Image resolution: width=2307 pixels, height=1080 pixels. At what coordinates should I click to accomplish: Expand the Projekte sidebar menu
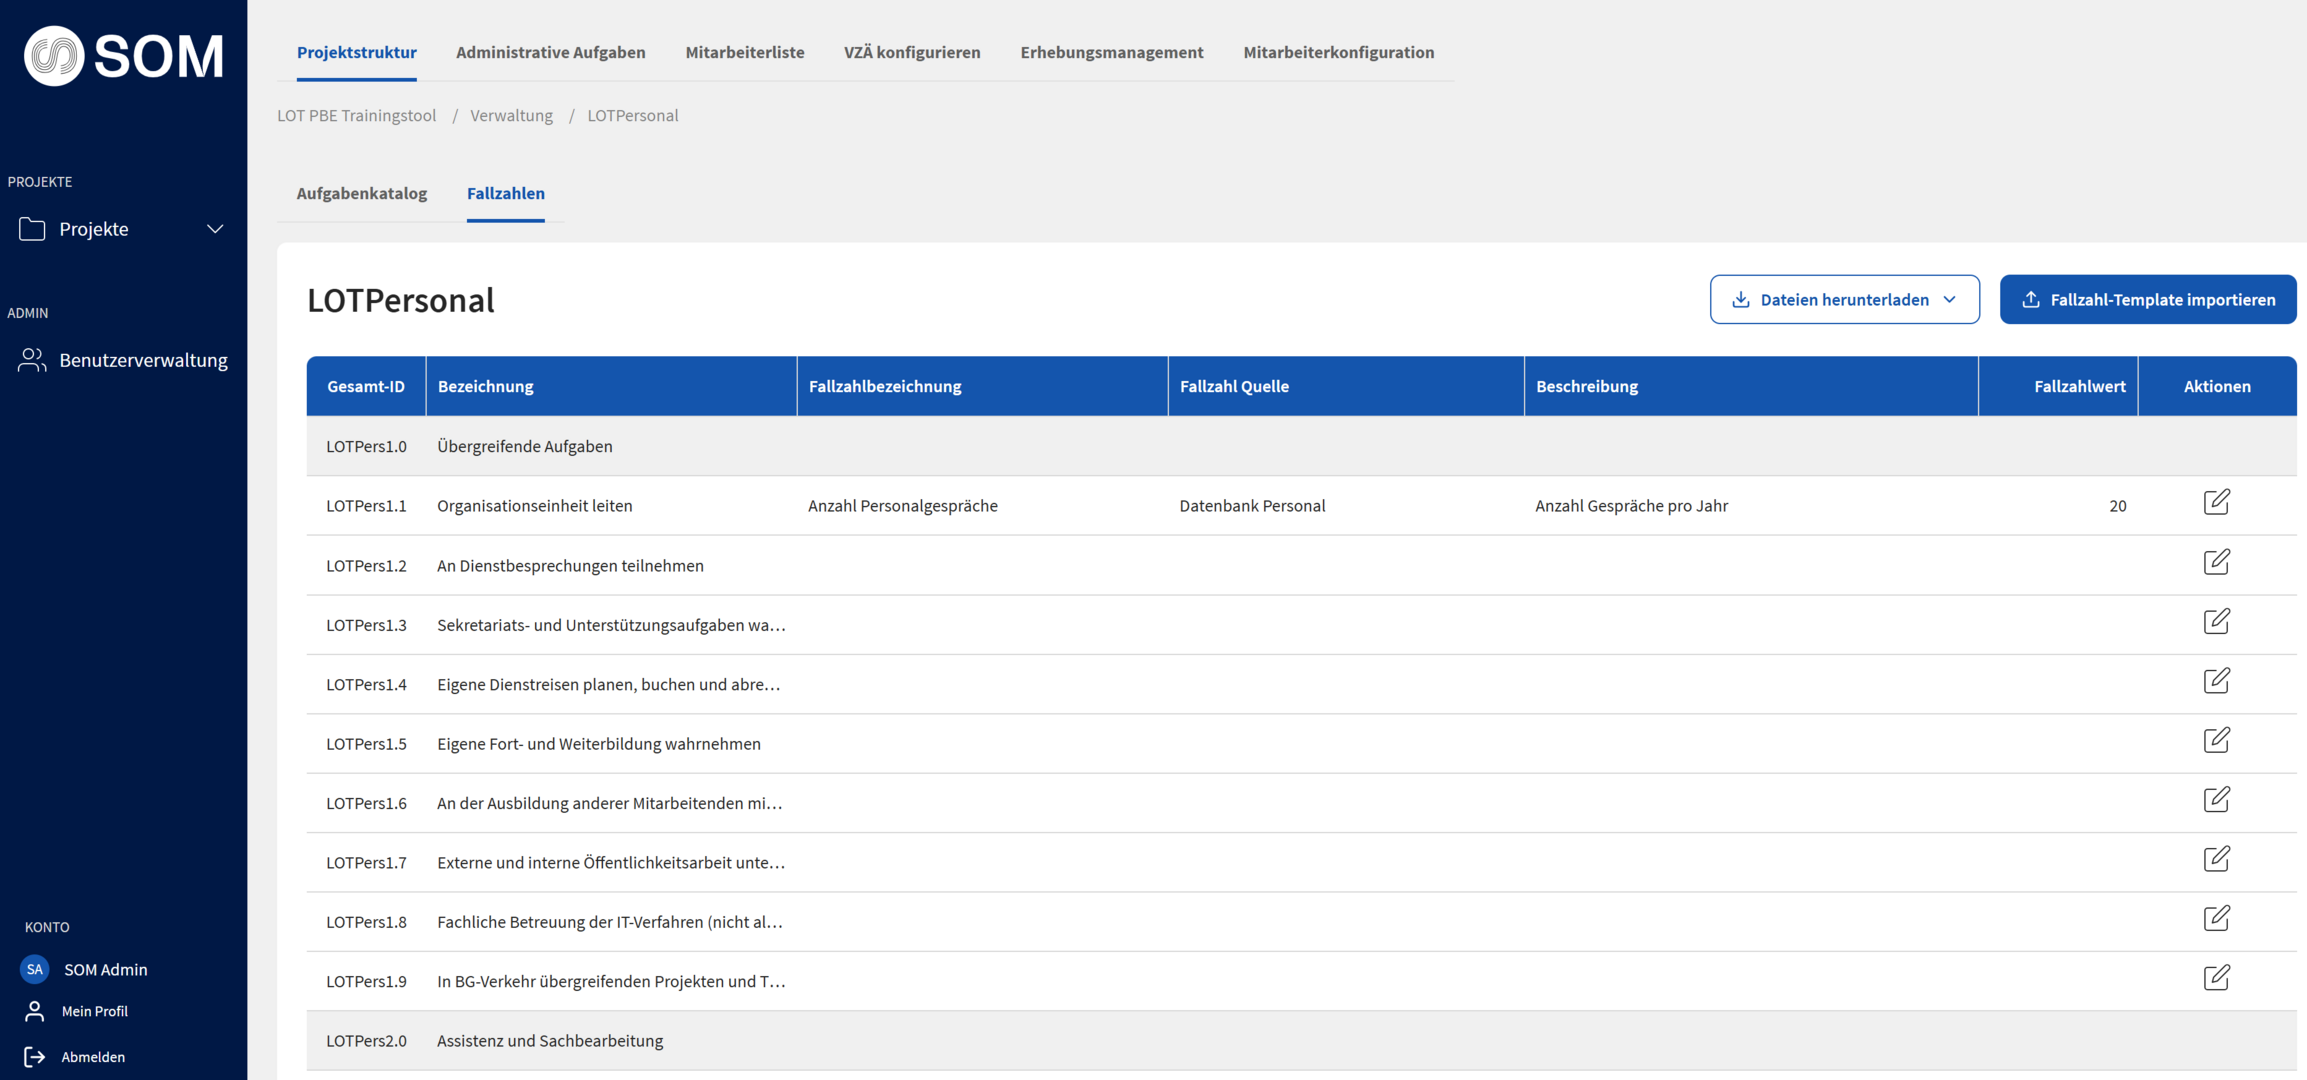122,229
